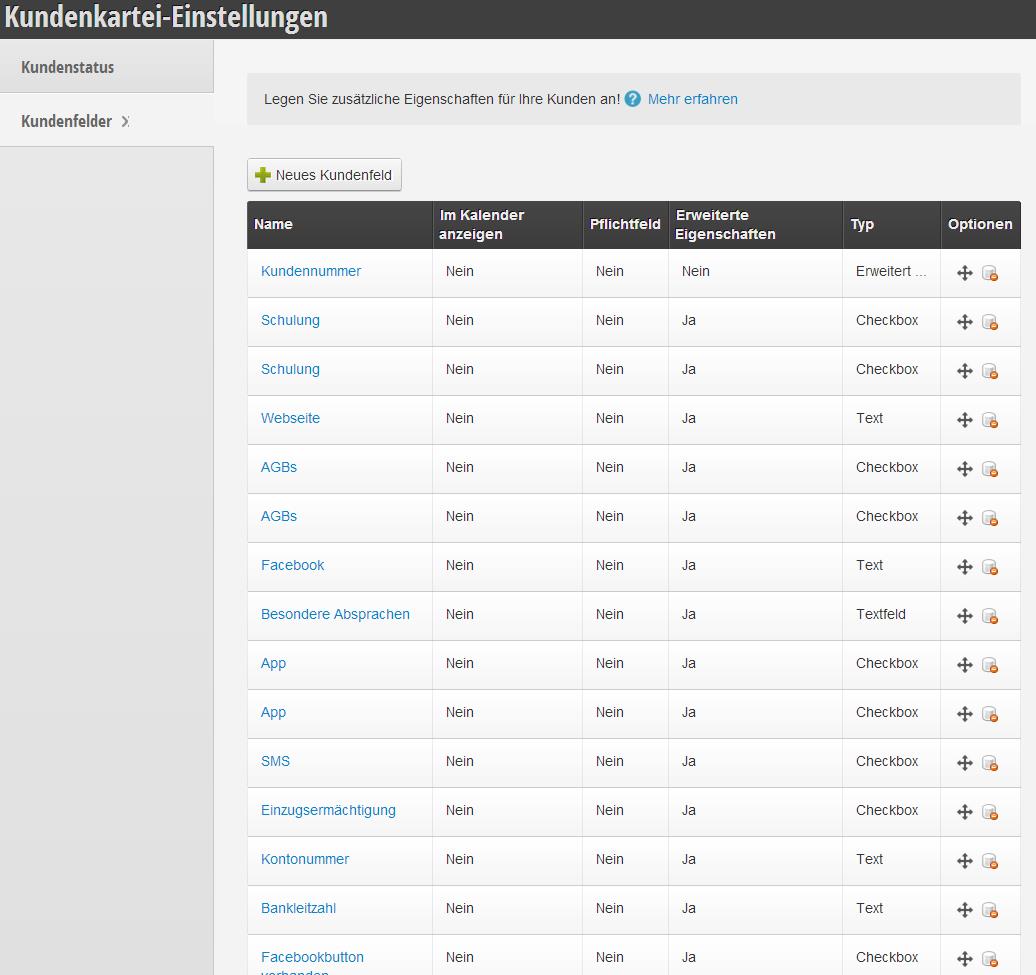
Task: Click move icon in SMS row
Action: pos(965,763)
